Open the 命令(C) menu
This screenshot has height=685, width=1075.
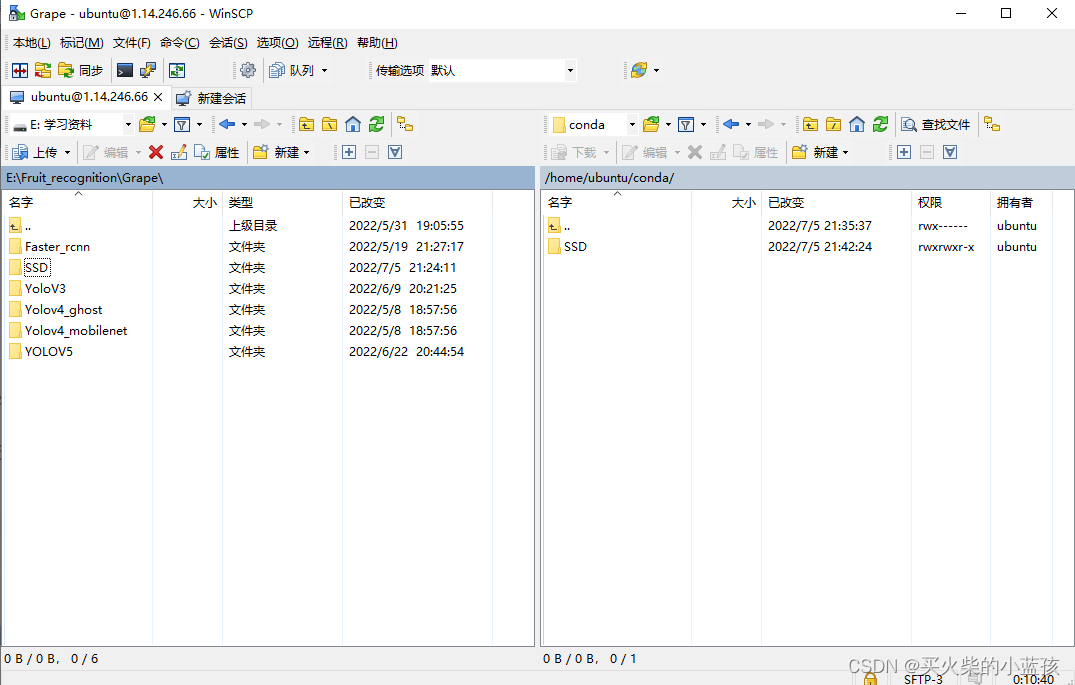pos(180,43)
